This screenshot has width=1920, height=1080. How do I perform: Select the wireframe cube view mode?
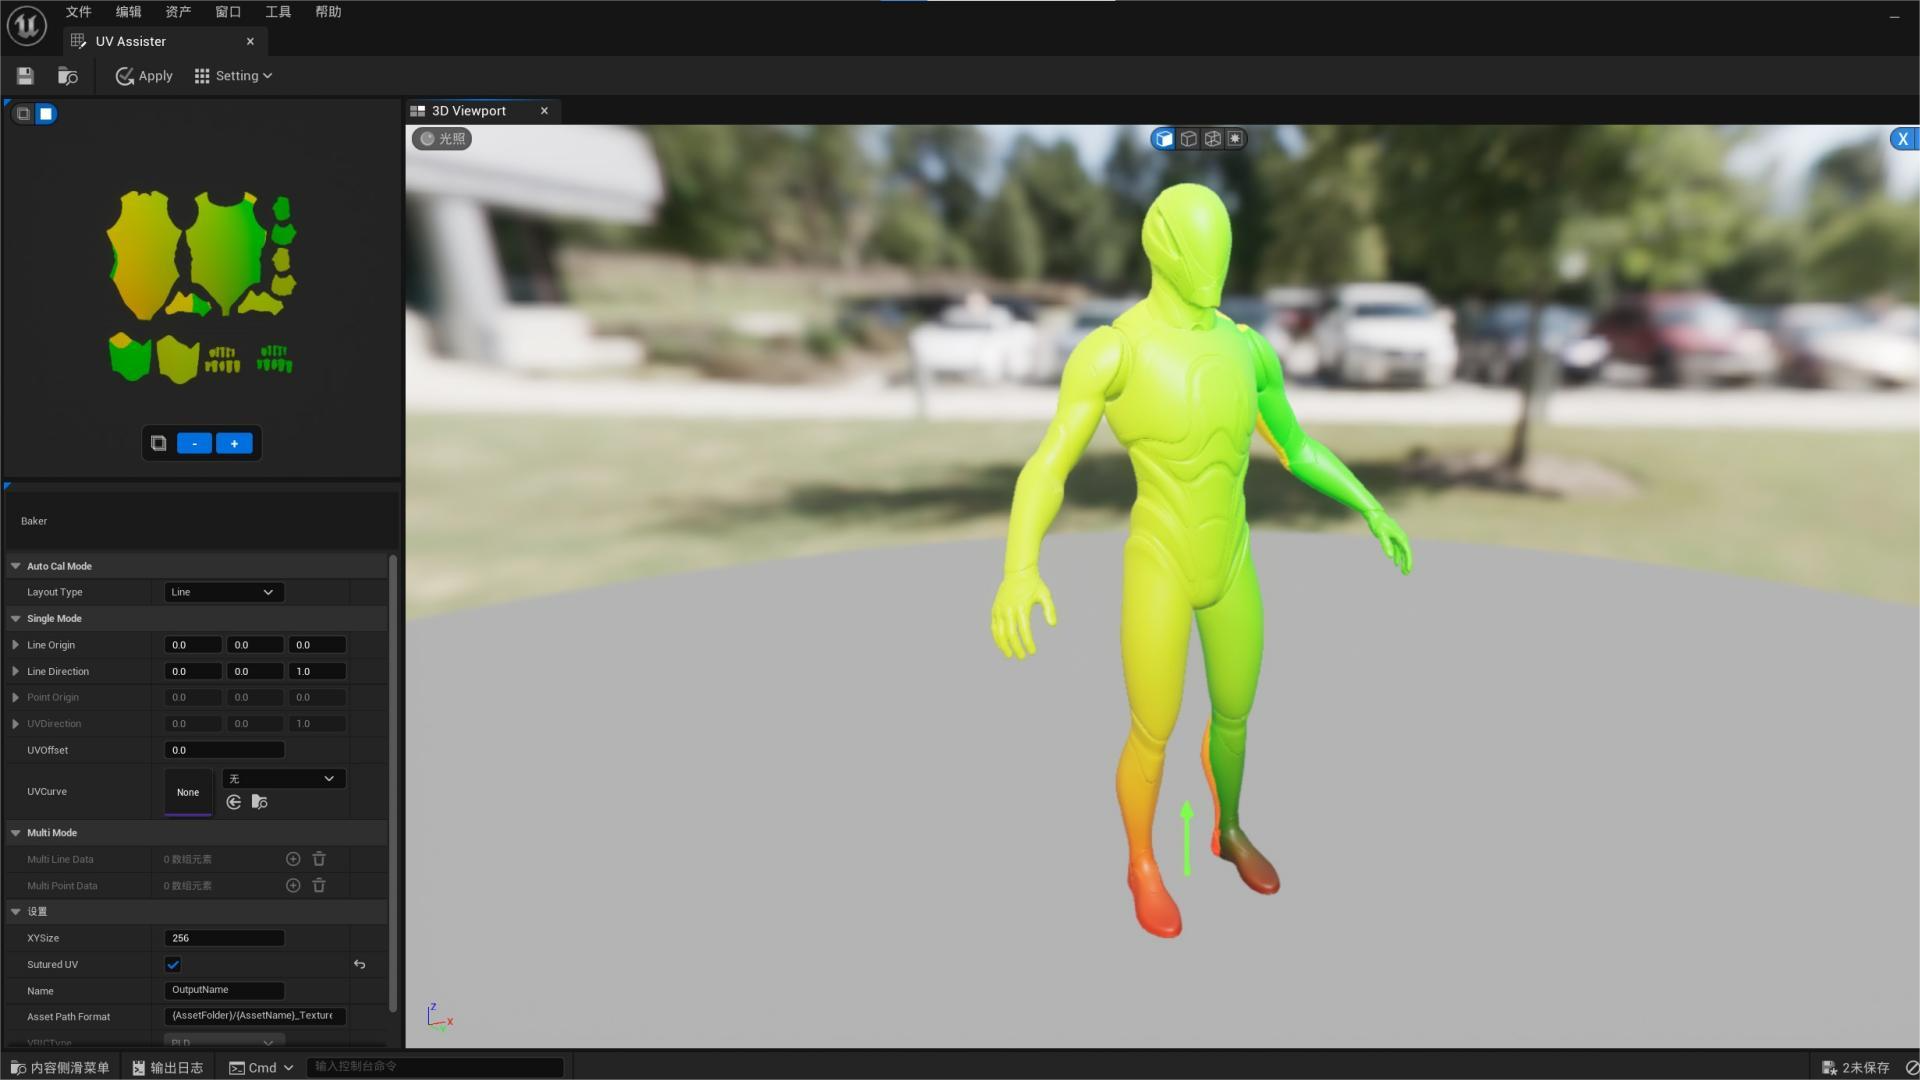coord(1212,139)
